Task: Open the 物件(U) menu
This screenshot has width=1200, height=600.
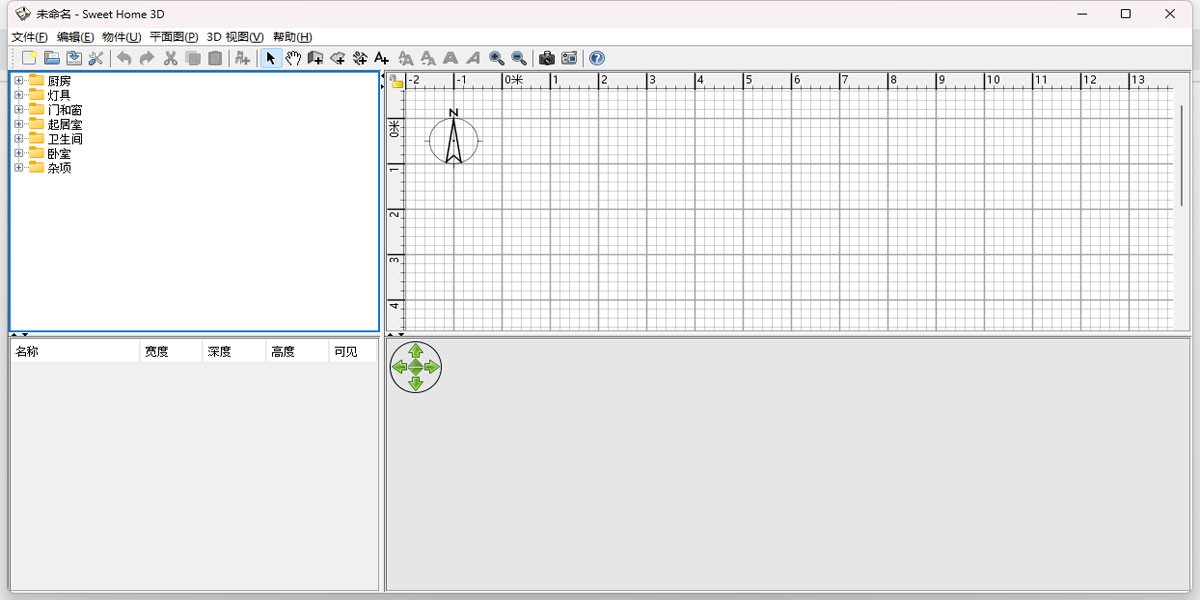Action: pos(122,37)
